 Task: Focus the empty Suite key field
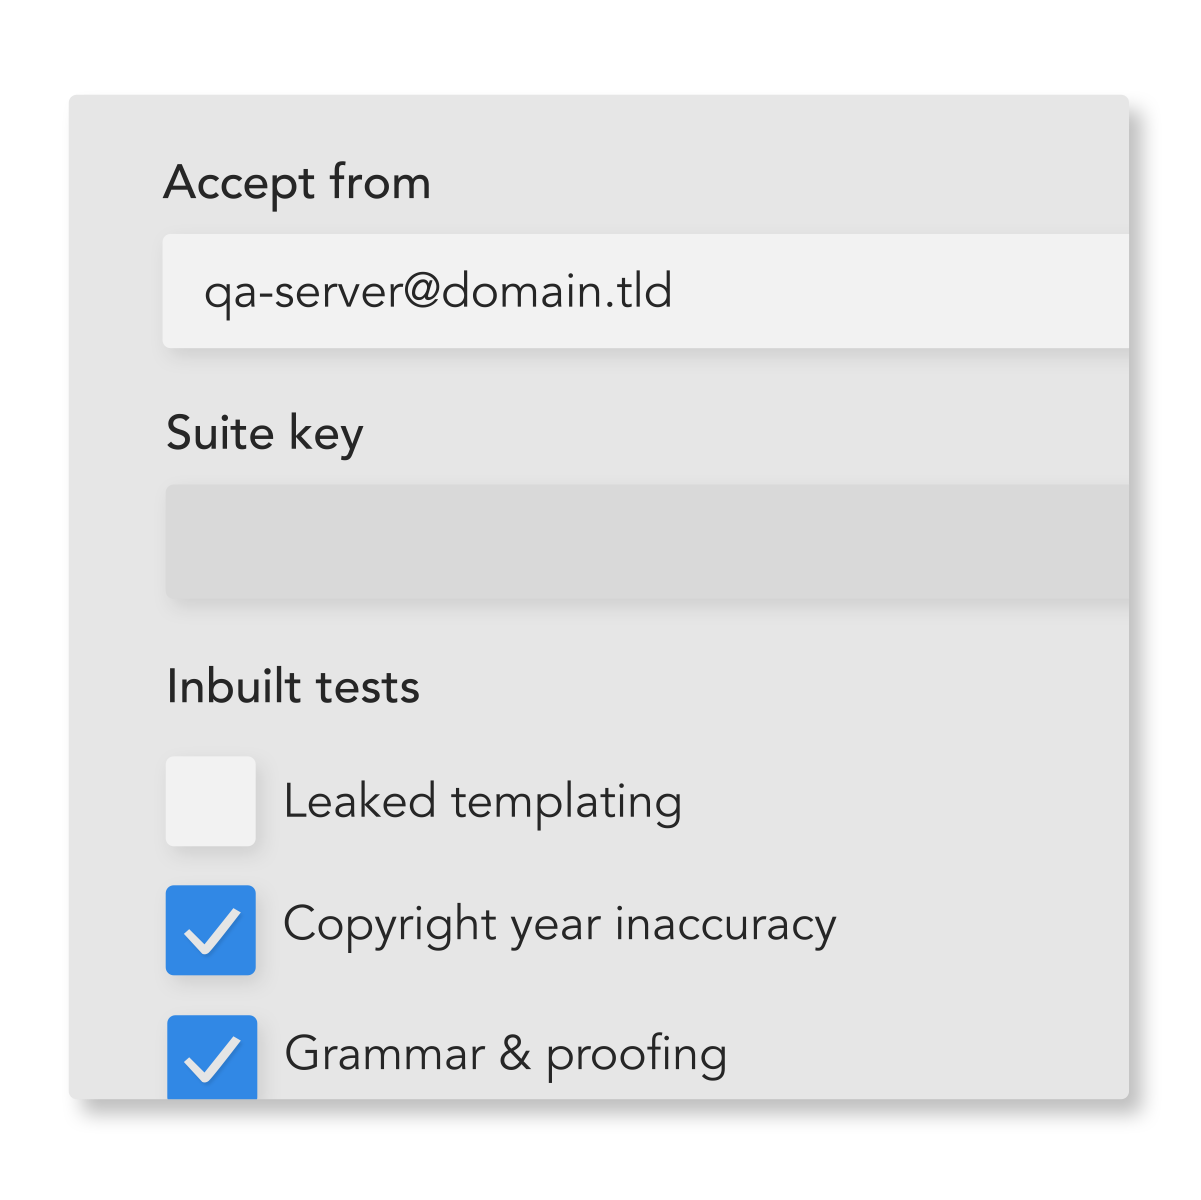(646, 541)
